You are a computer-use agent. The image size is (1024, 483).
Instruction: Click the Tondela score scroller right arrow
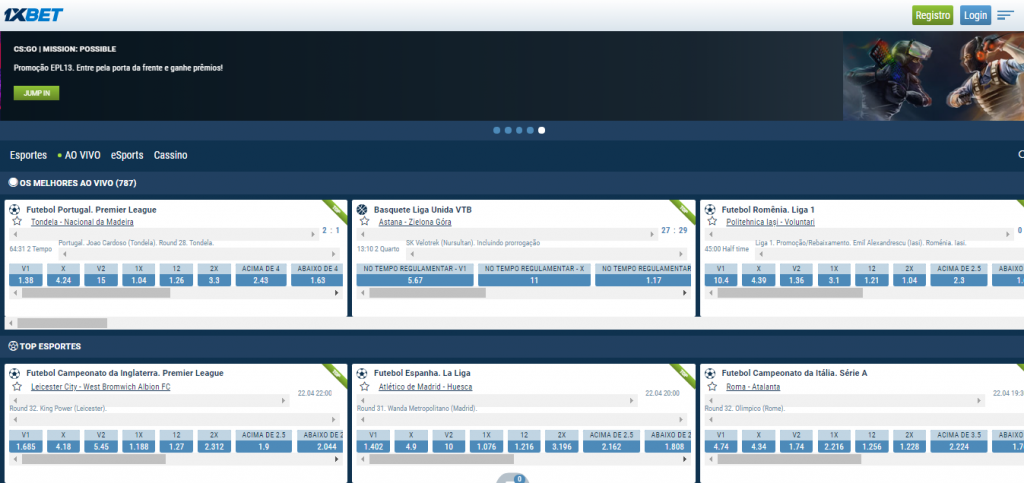314,235
